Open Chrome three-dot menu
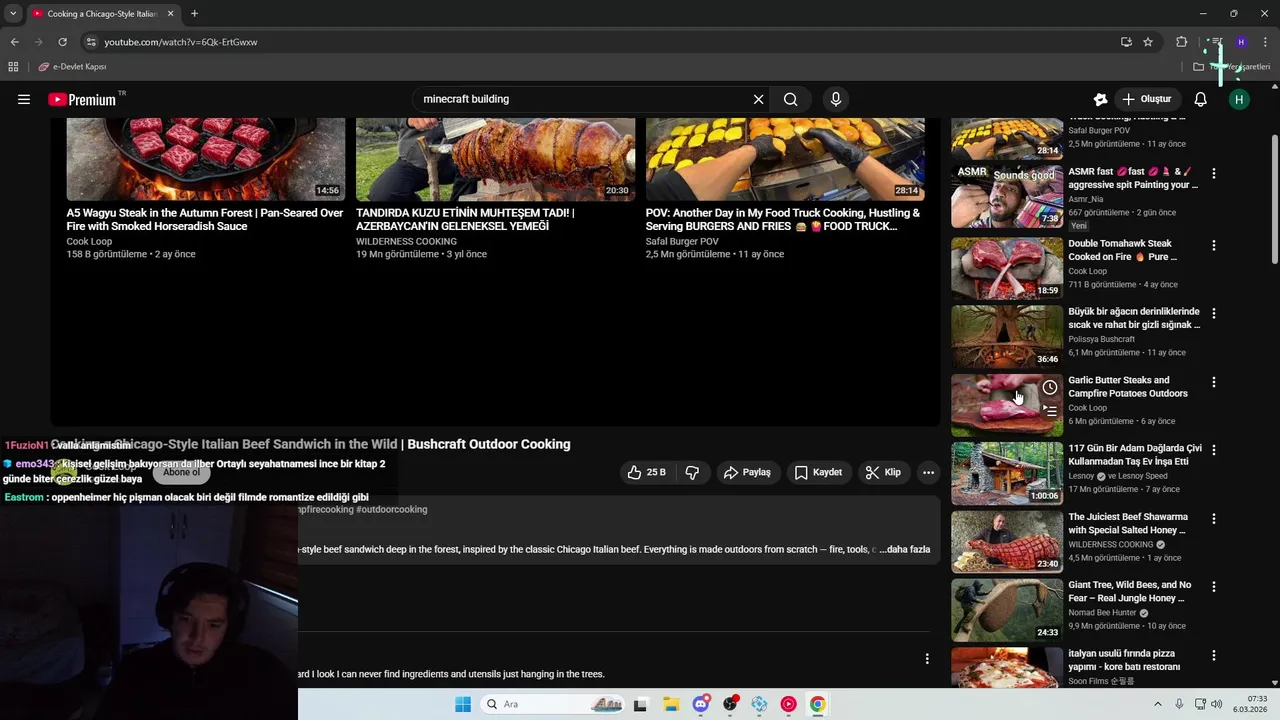Image resolution: width=1280 pixels, height=720 pixels. 1266,42
